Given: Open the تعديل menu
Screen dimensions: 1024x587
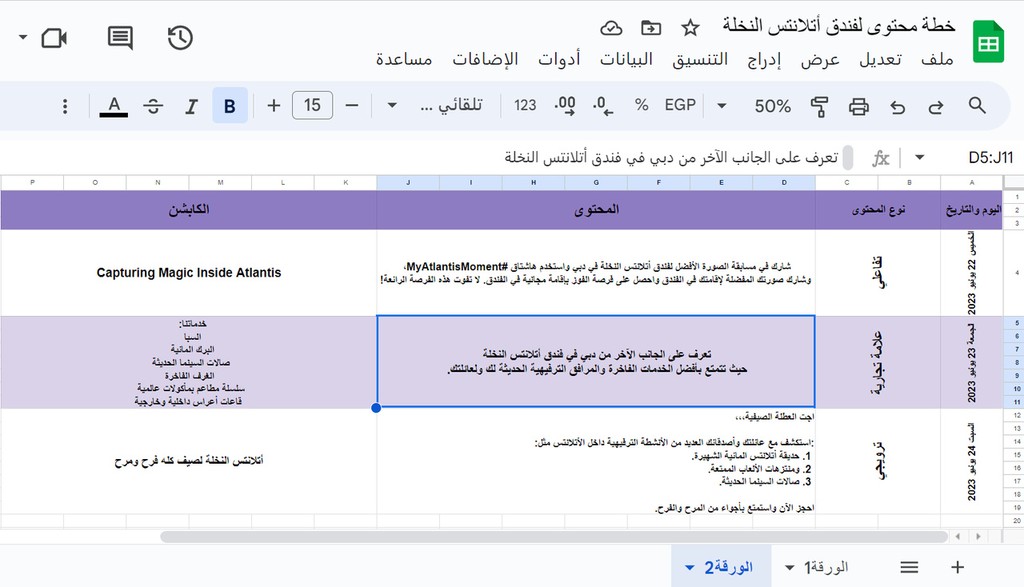Looking at the screenshot, I should click(880, 59).
